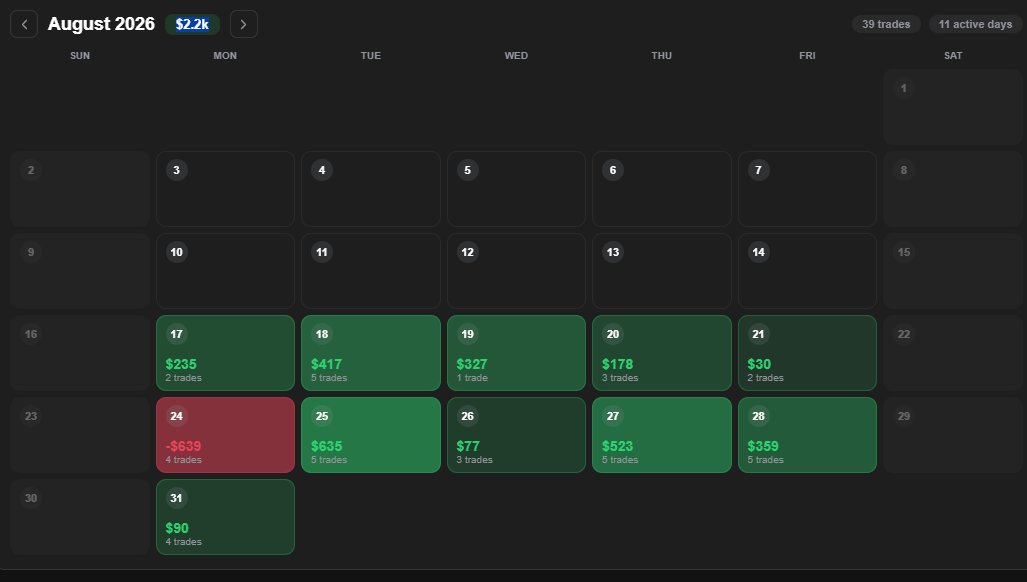The height and width of the screenshot is (582, 1027).
Task: Open the August 25 day cell
Action: click(371, 435)
